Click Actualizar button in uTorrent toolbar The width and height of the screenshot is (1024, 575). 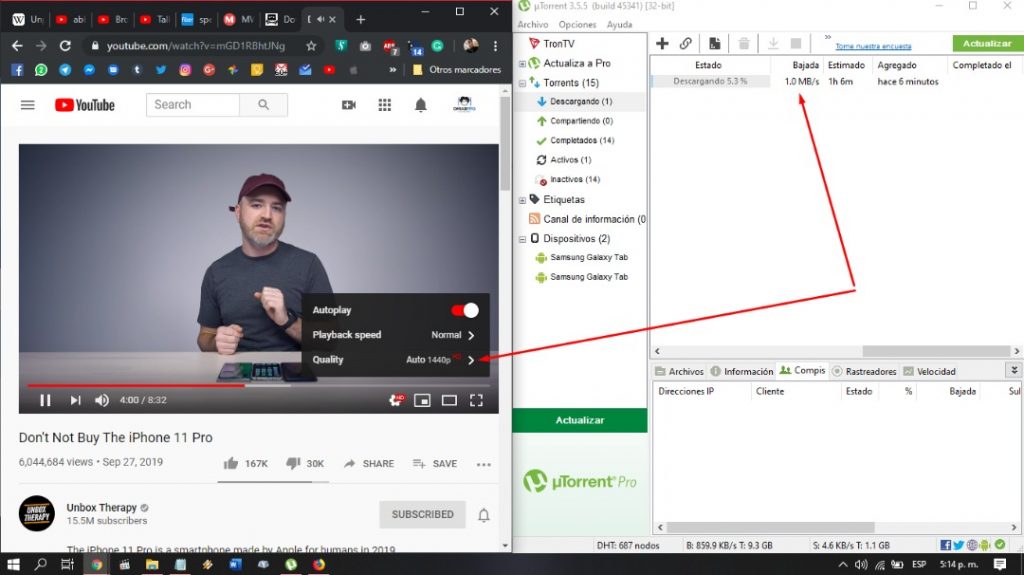[987, 43]
